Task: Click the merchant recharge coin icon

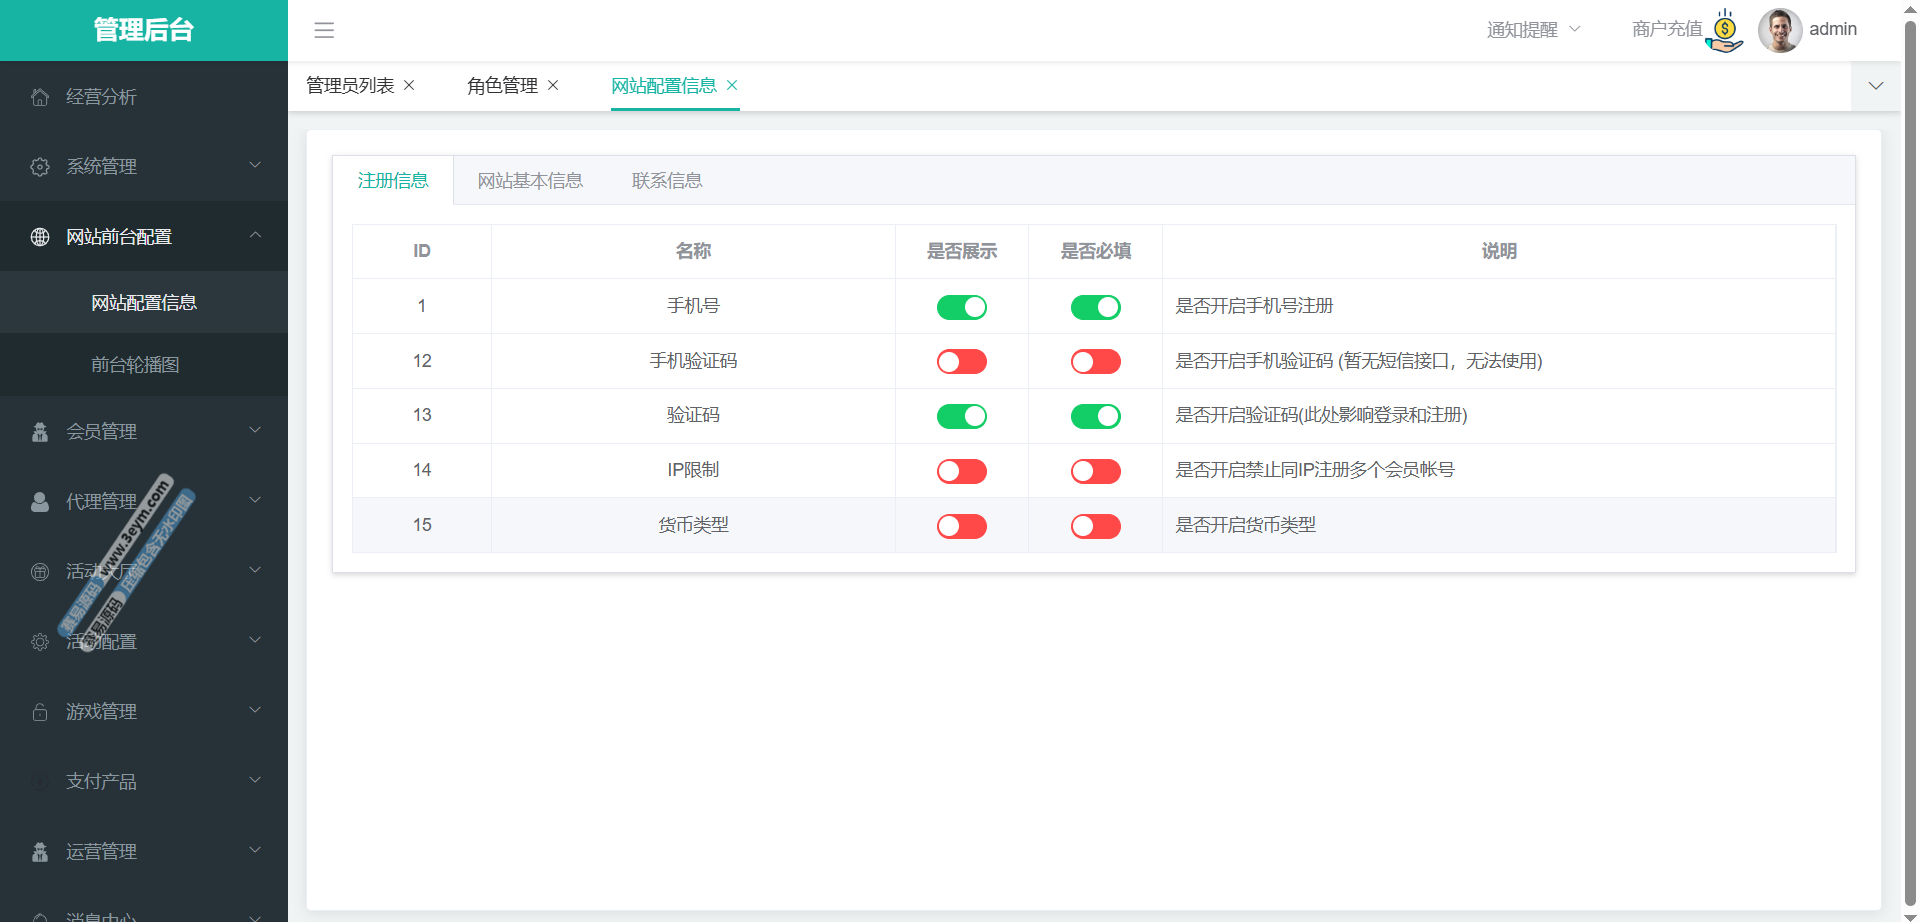Action: coord(1725,31)
